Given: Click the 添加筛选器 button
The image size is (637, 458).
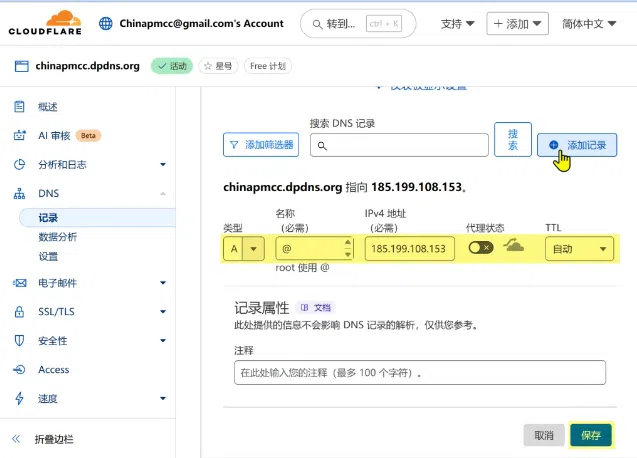Looking at the screenshot, I should pos(261,145).
